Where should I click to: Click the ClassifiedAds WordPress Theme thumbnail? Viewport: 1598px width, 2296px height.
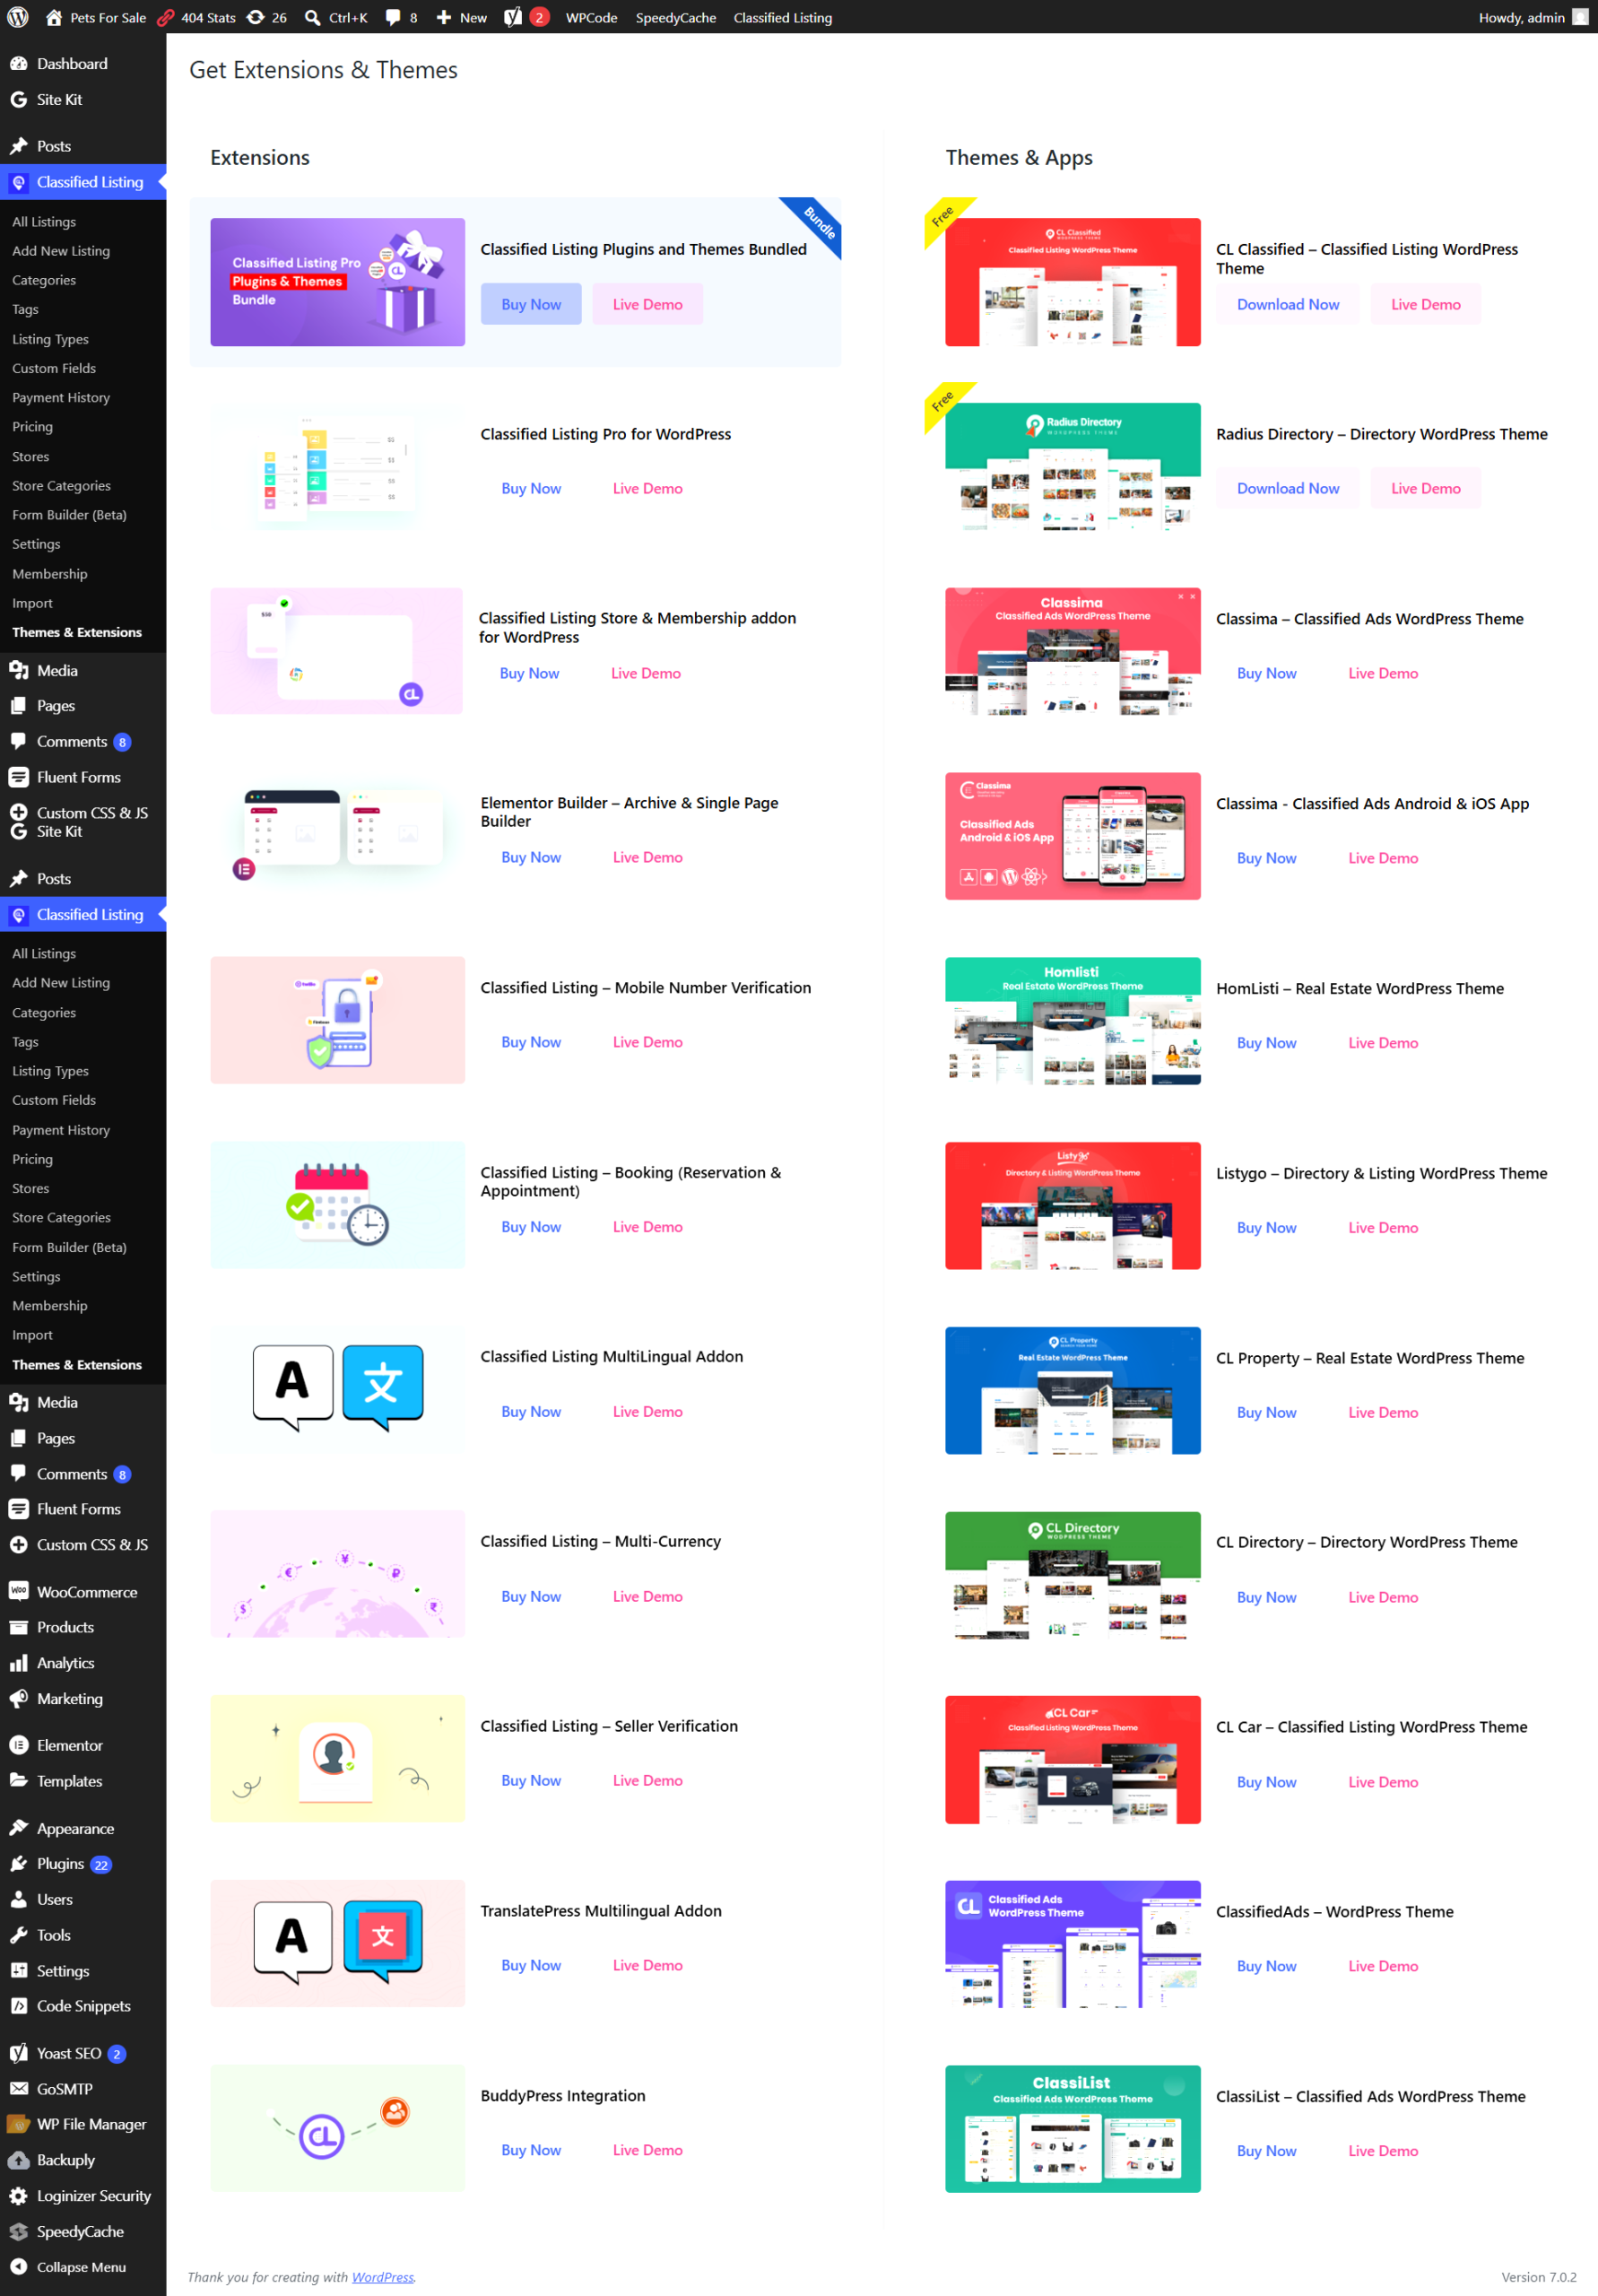click(x=1072, y=1944)
